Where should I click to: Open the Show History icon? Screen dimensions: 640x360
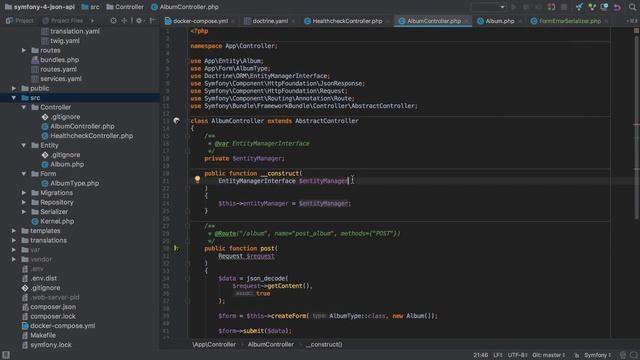click(604, 7)
